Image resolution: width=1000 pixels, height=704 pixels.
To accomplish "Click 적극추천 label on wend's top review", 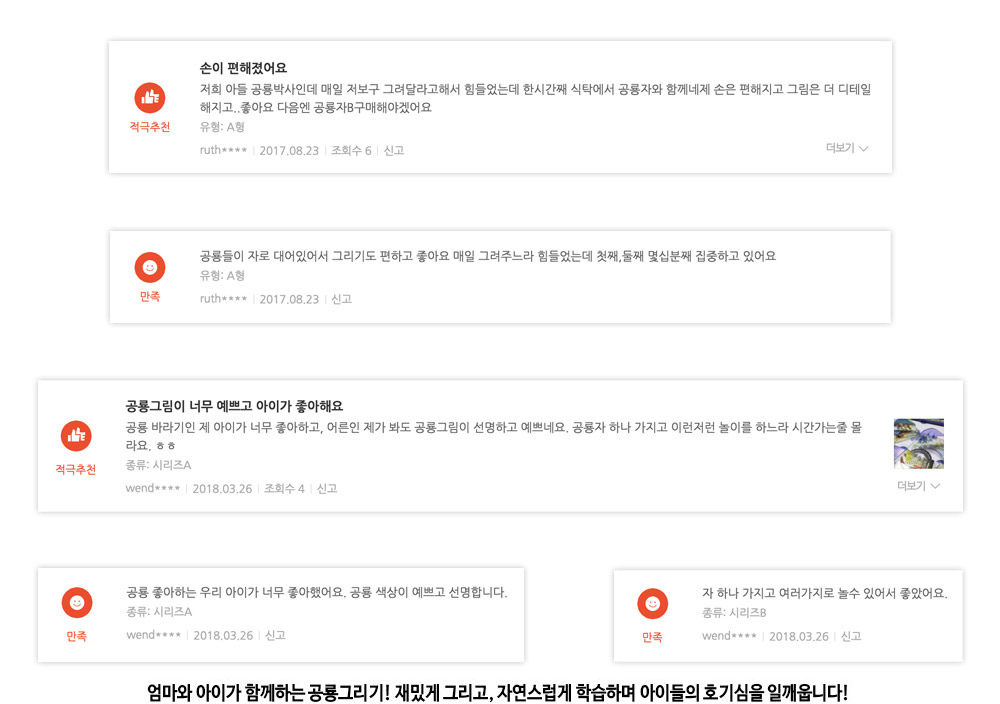I will pyautogui.click(x=75, y=469).
